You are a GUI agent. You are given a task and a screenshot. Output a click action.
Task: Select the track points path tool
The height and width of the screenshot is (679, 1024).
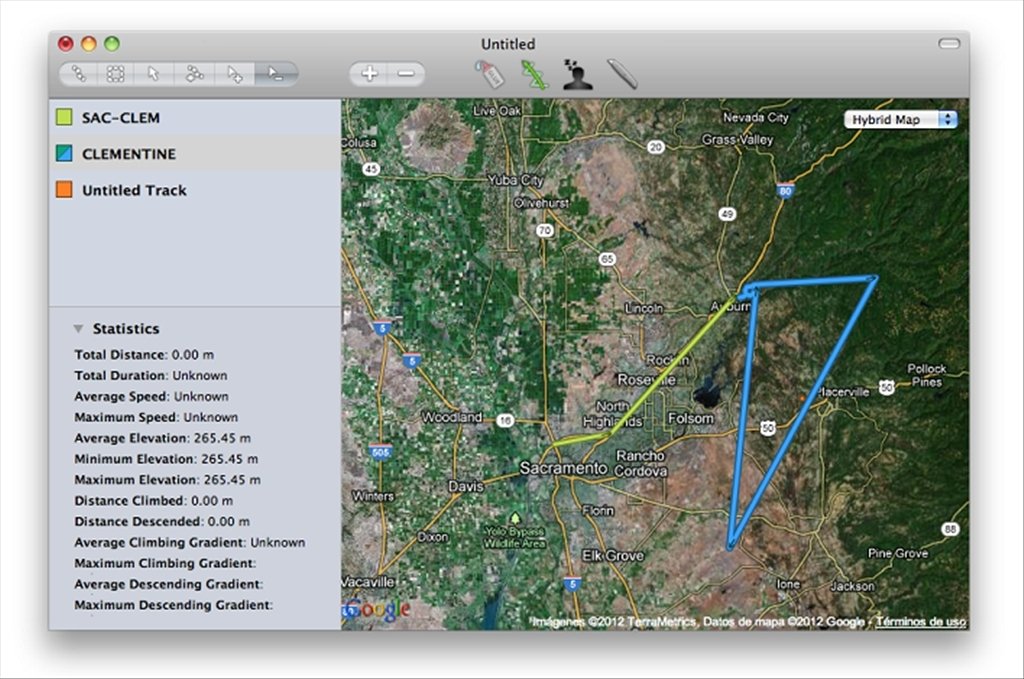[x=78, y=74]
